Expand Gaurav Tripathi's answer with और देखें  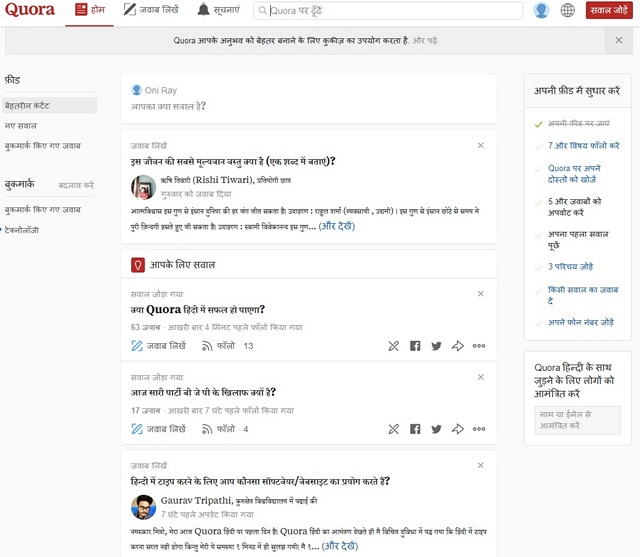click(x=340, y=546)
